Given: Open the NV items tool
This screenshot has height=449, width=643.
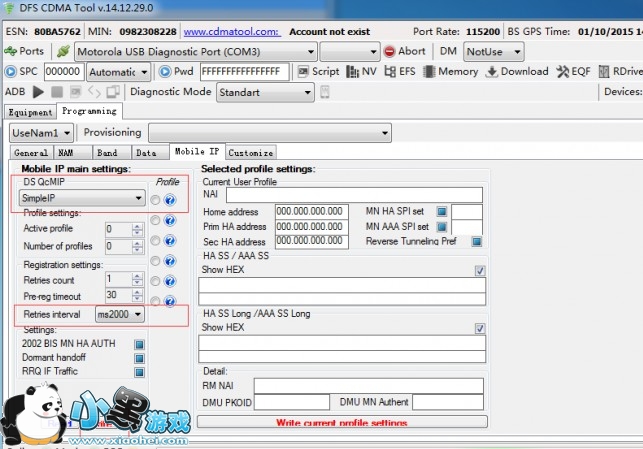Looking at the screenshot, I should pos(361,71).
